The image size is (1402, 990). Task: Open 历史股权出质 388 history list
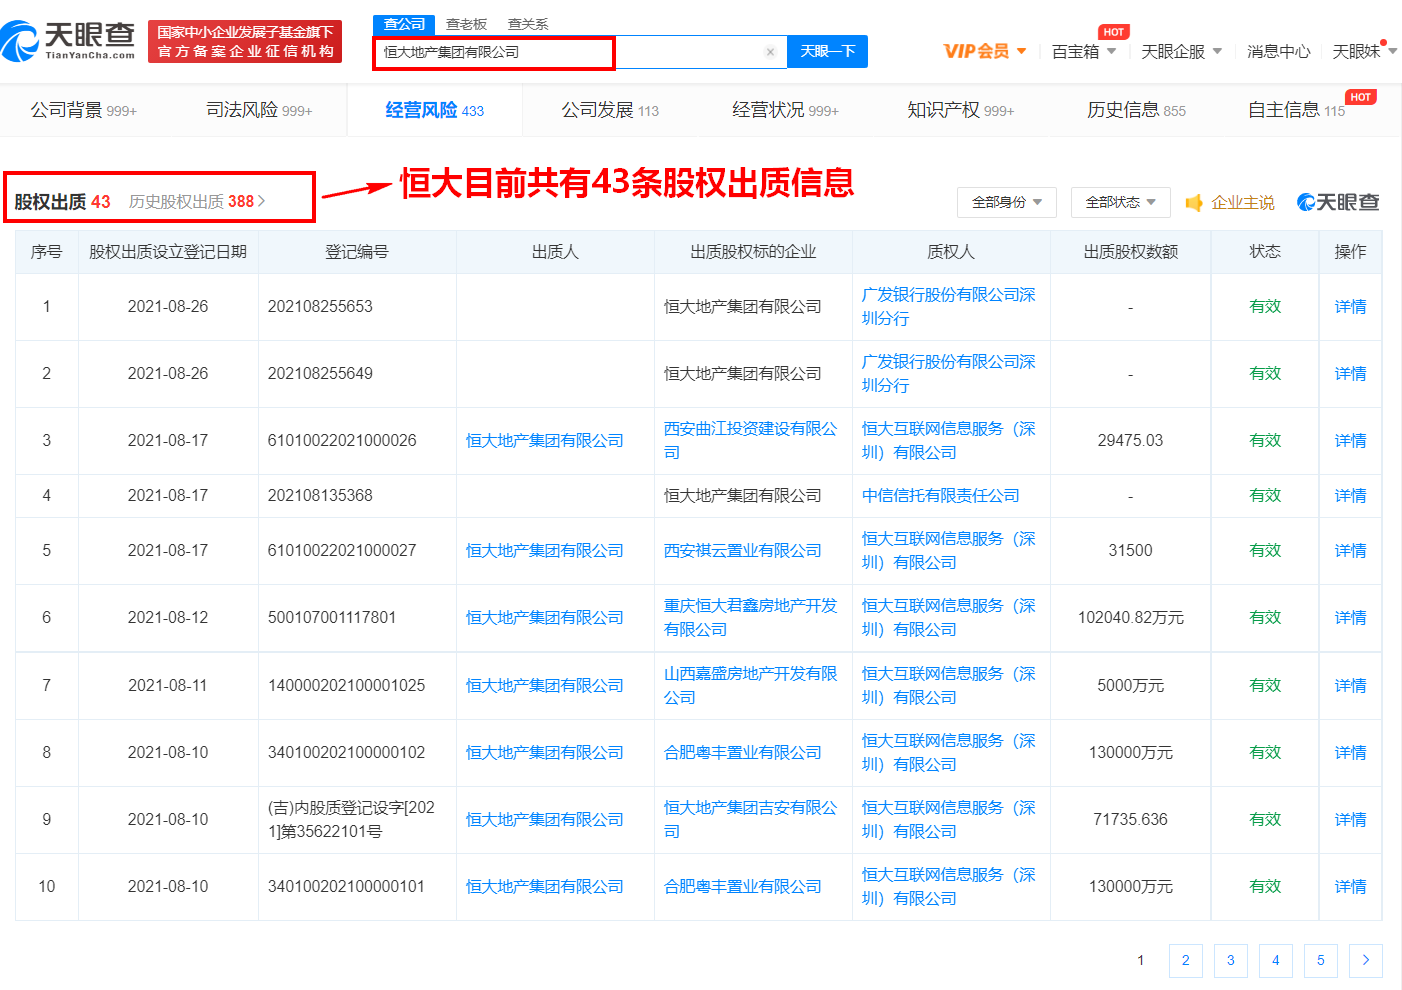197,202
